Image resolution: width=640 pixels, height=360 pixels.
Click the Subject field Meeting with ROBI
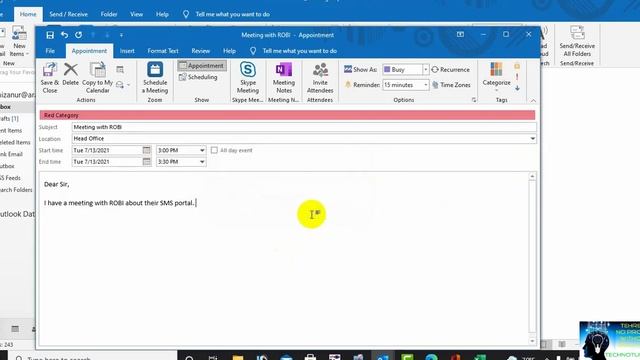(304, 127)
